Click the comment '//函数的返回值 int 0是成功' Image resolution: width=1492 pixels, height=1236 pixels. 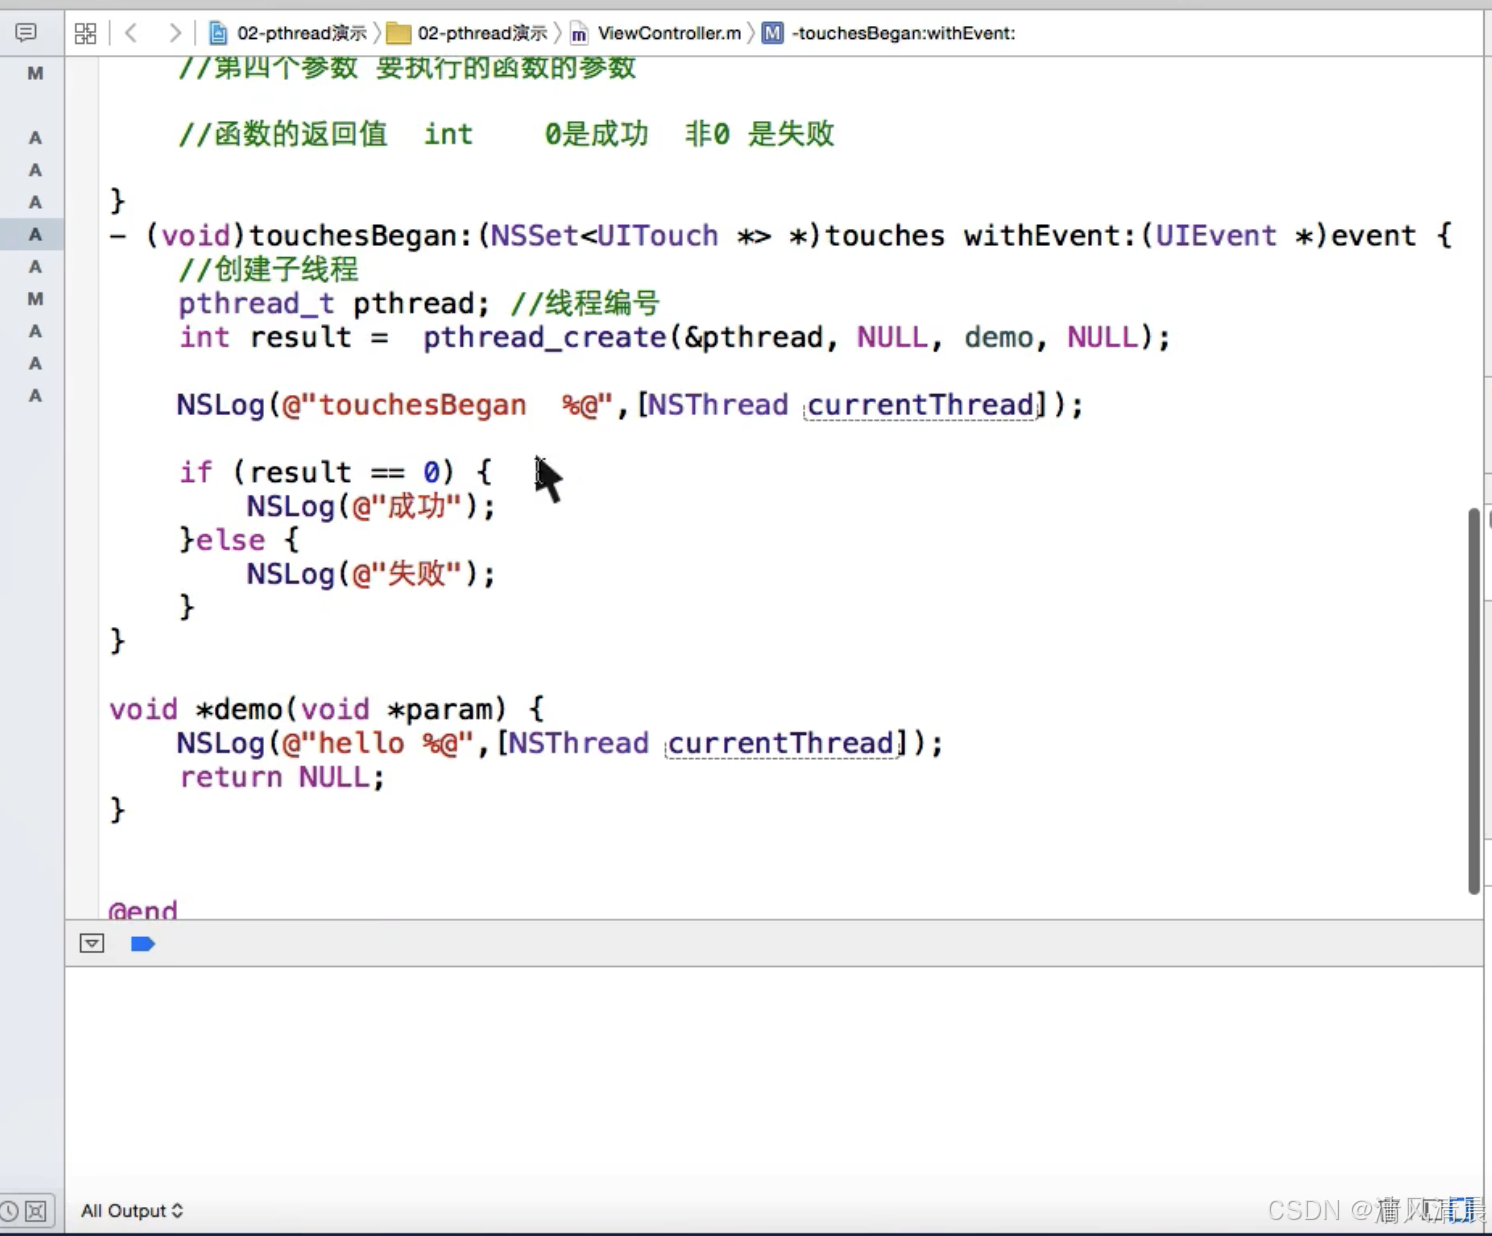[413, 134]
